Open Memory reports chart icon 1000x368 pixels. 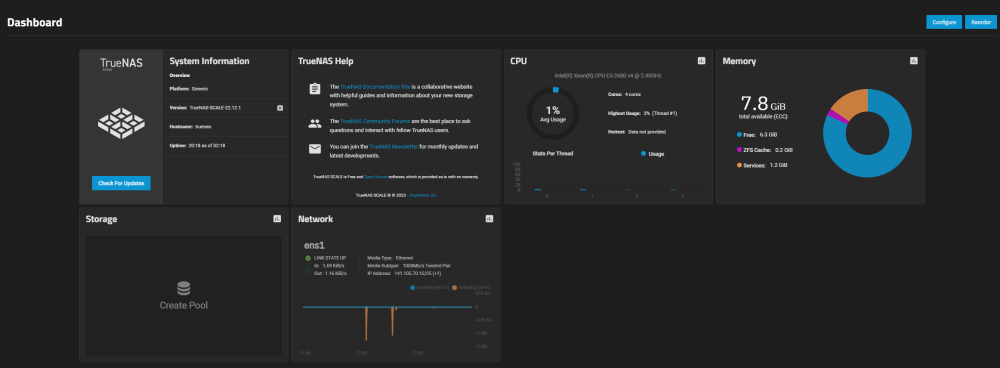click(913, 61)
